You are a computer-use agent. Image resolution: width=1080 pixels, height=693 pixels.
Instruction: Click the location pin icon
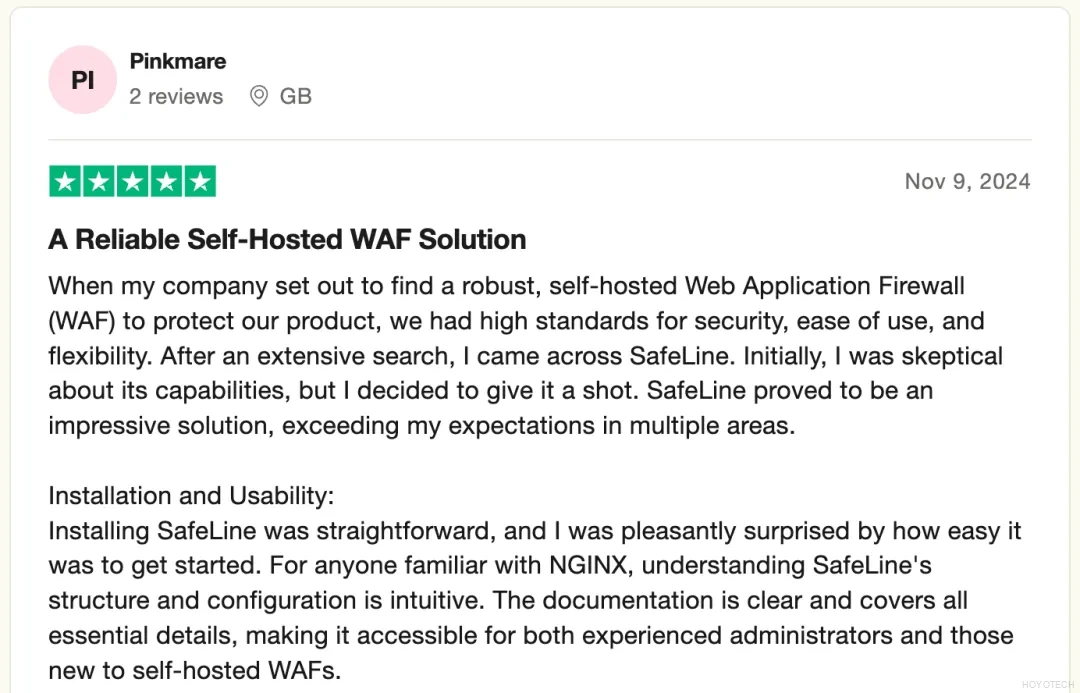(x=258, y=96)
